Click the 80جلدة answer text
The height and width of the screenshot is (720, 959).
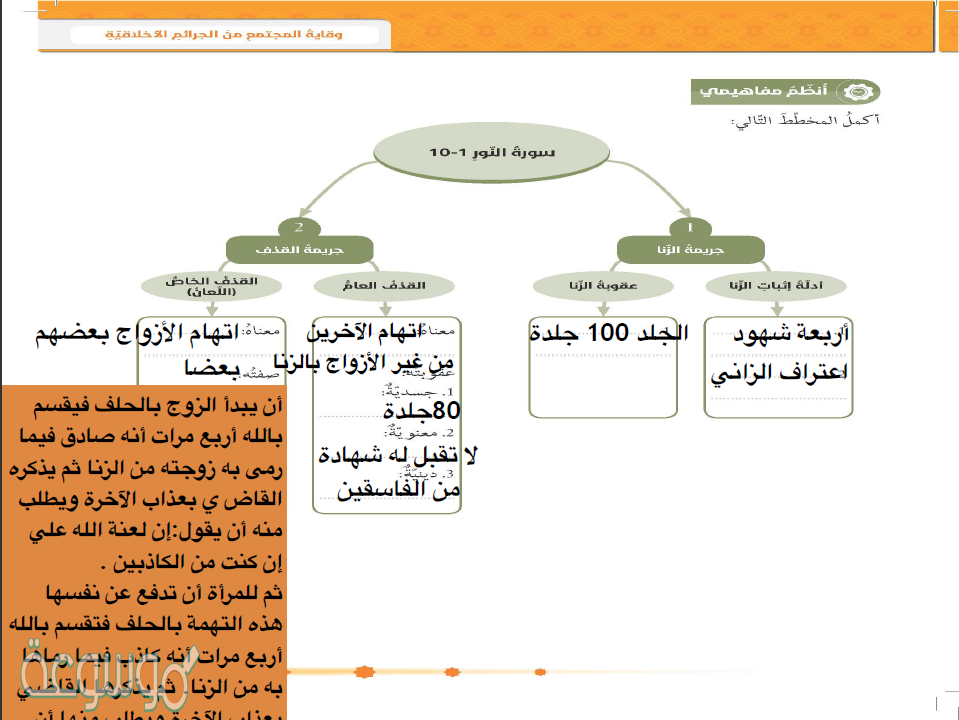421,410
